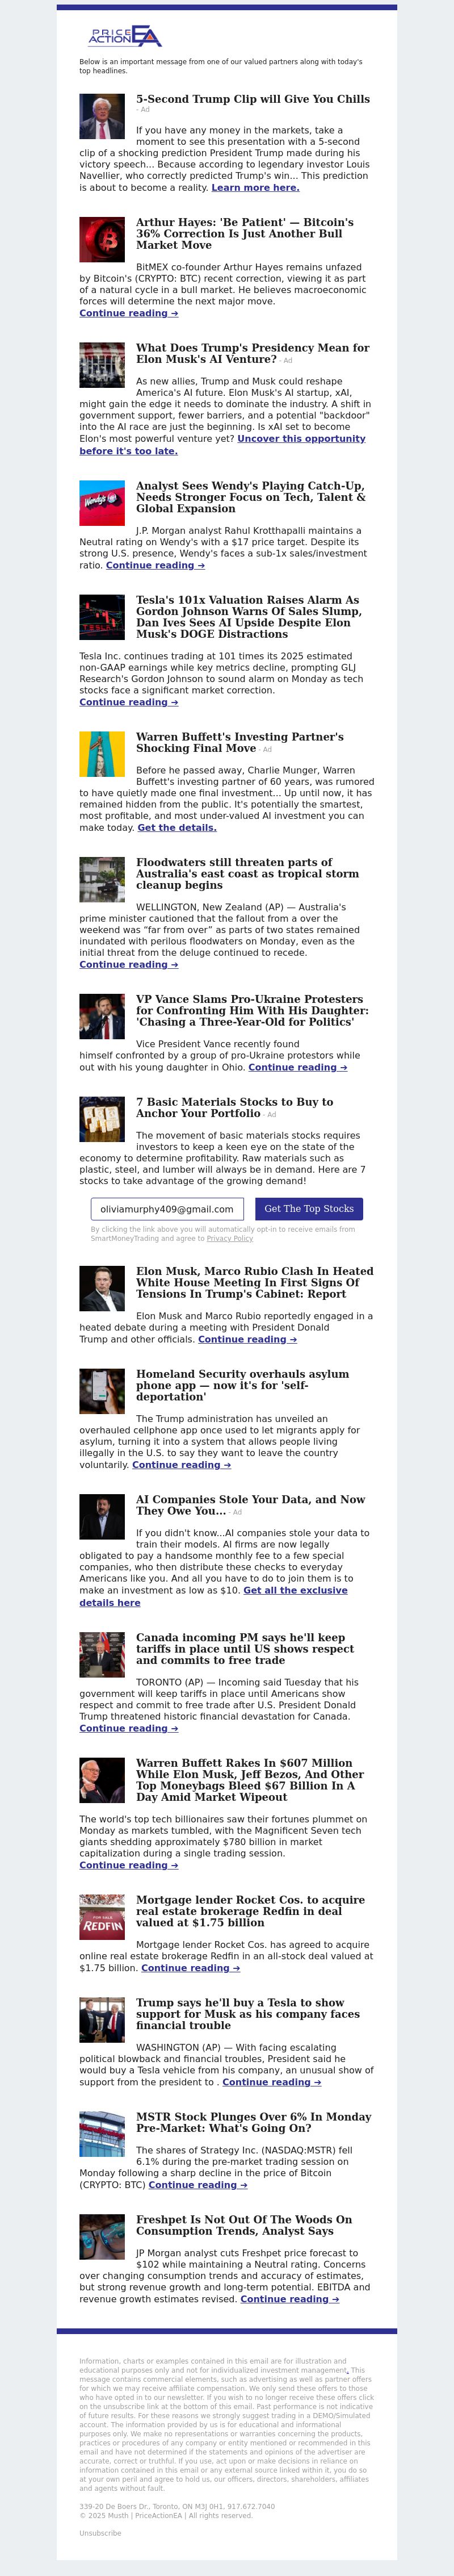Open the Privacy Policy link
This screenshot has width=454, height=2576.
230,1239
